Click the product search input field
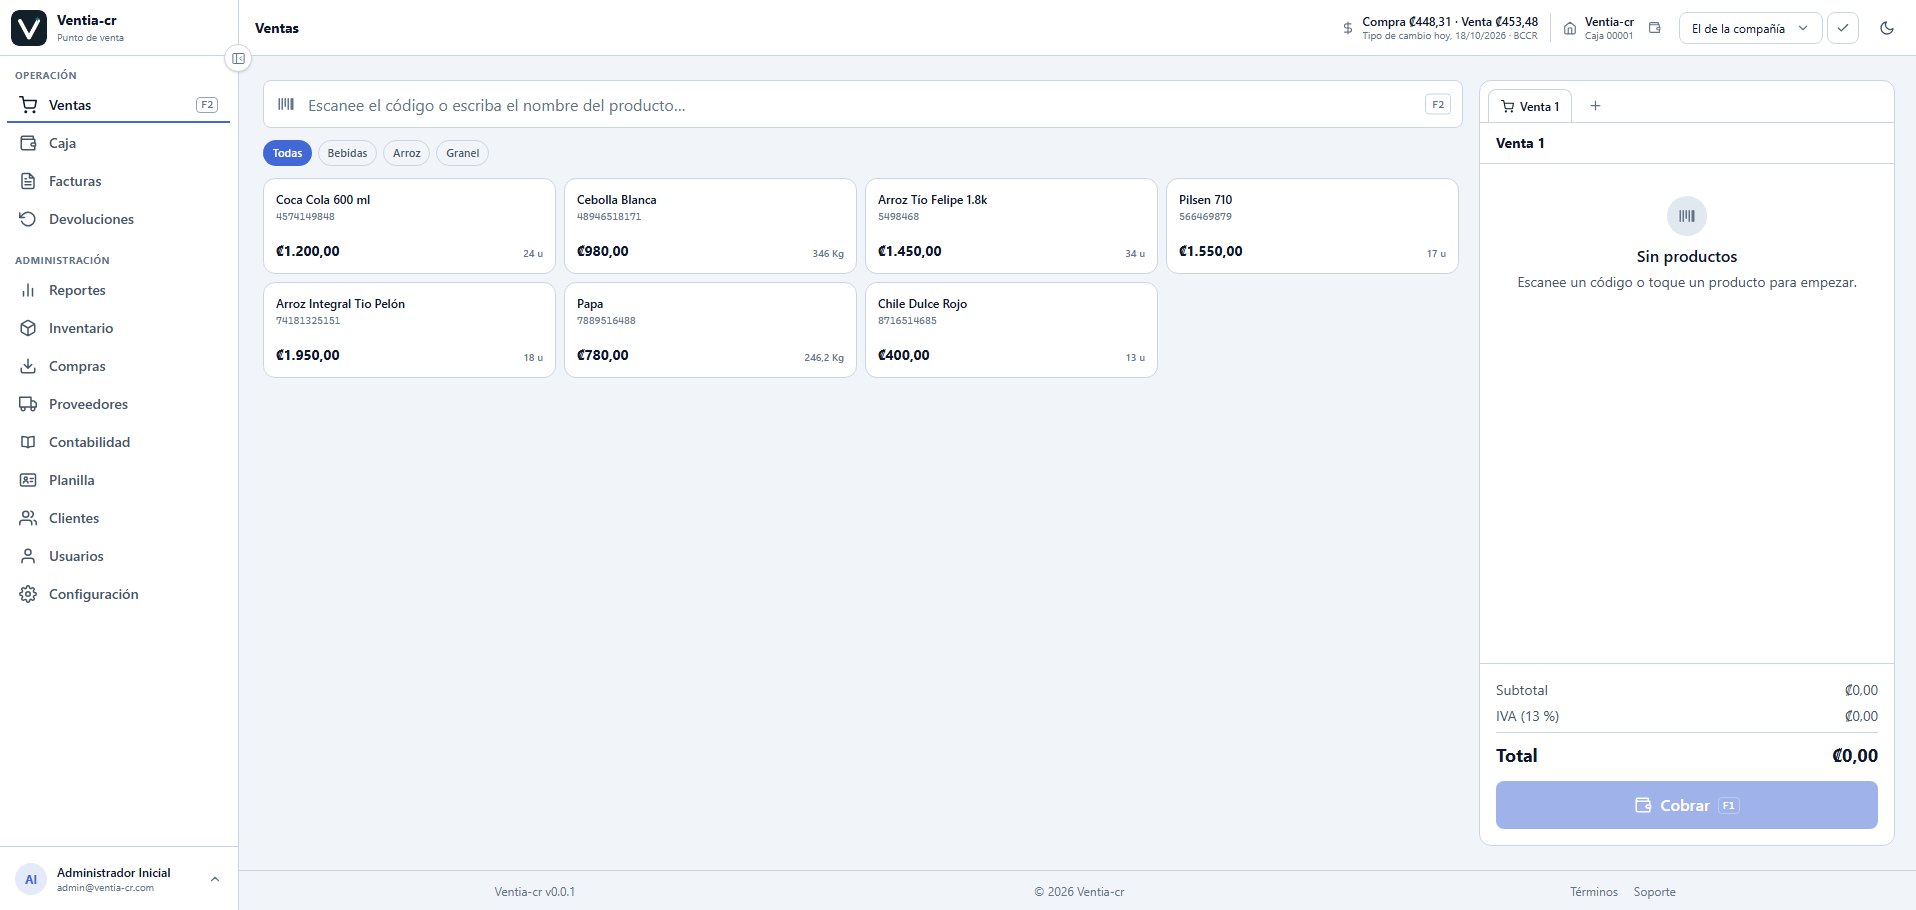Image resolution: width=1916 pixels, height=910 pixels. [x=862, y=105]
